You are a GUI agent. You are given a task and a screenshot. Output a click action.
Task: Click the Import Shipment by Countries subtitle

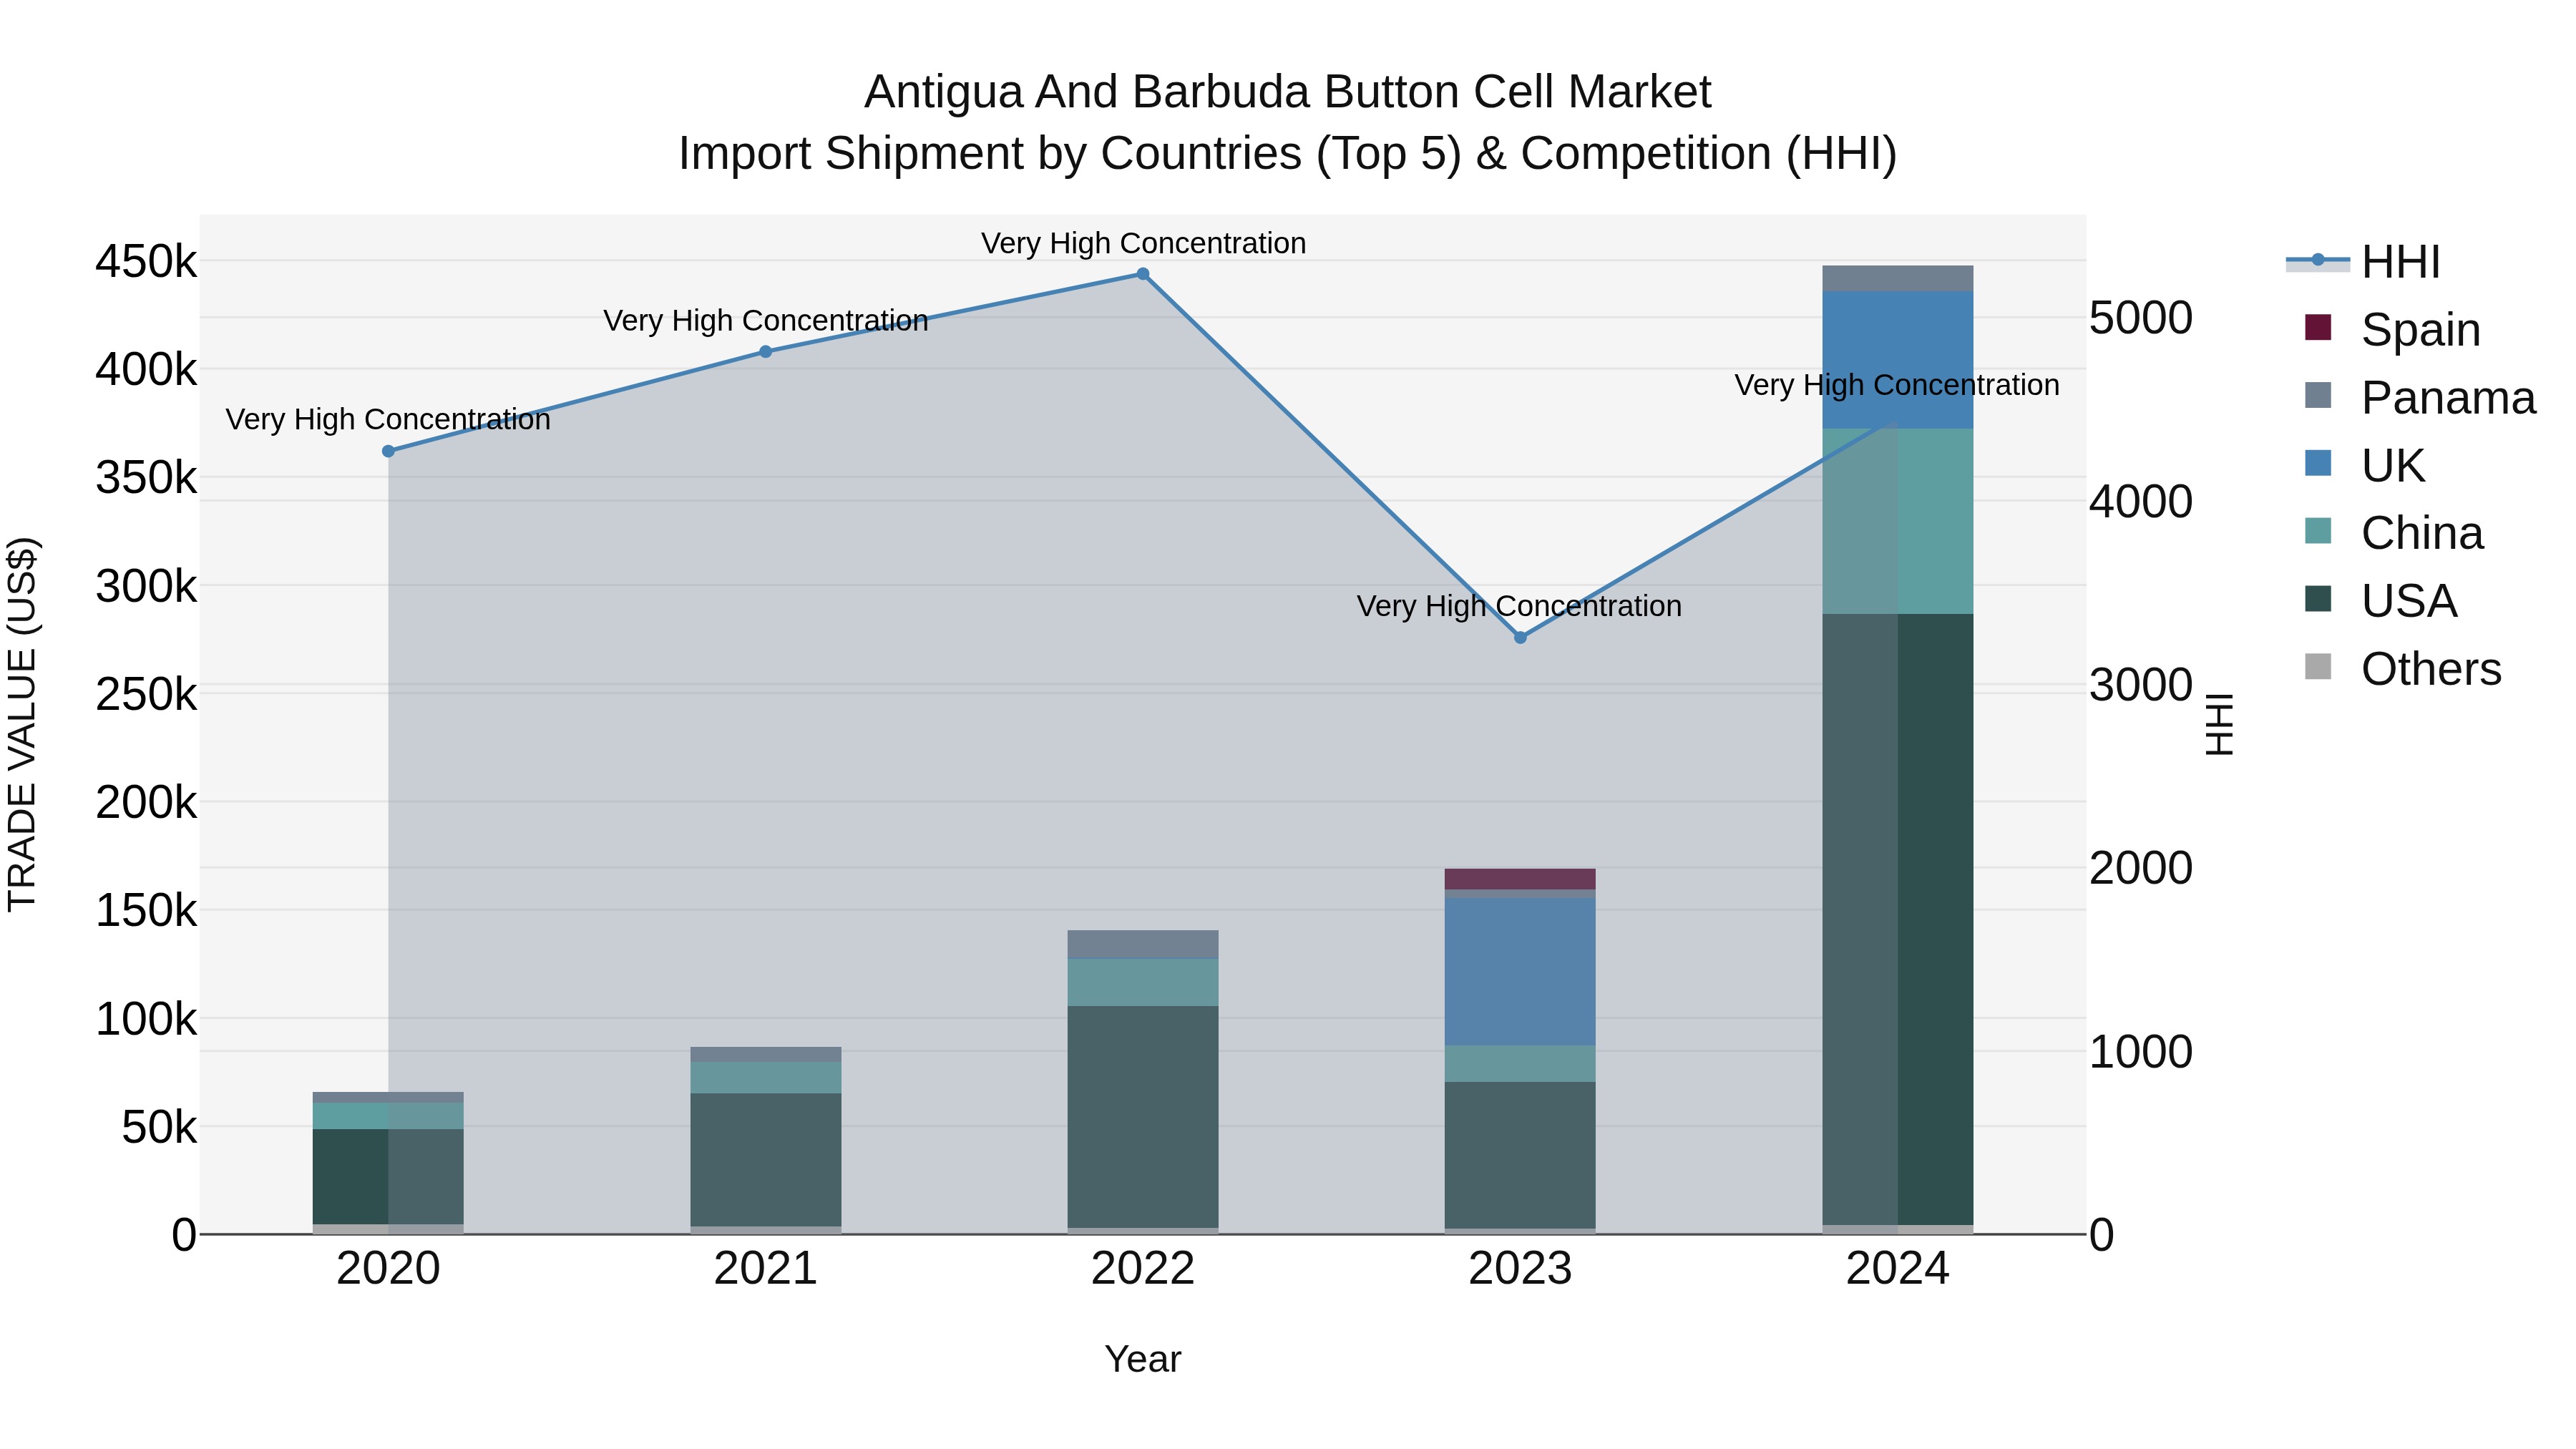(1288, 154)
